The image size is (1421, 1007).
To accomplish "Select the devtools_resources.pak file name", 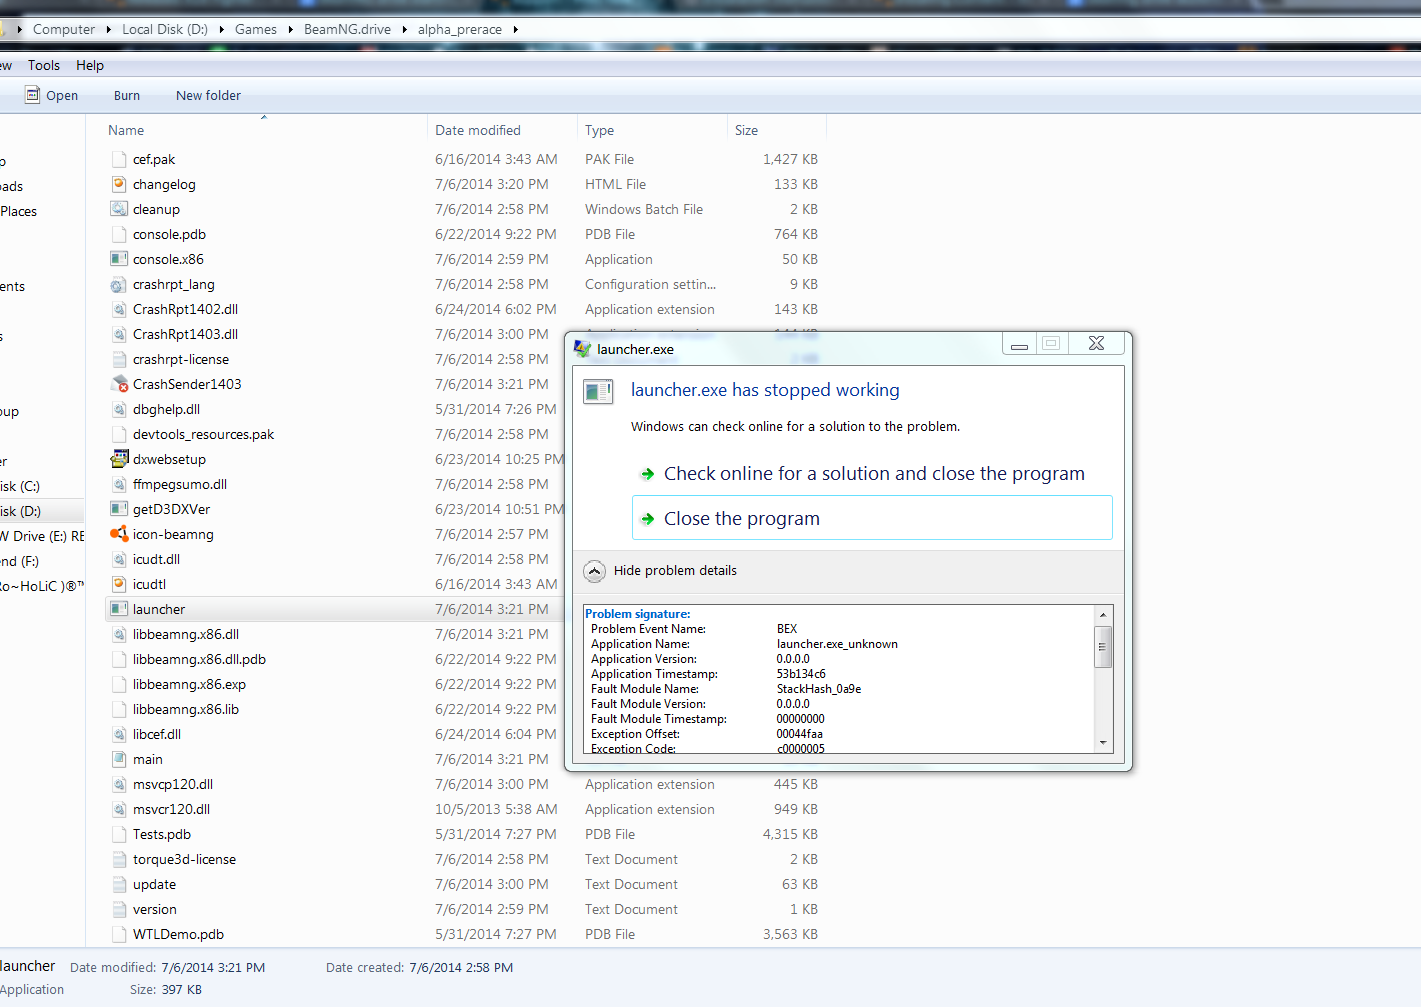I will [203, 434].
